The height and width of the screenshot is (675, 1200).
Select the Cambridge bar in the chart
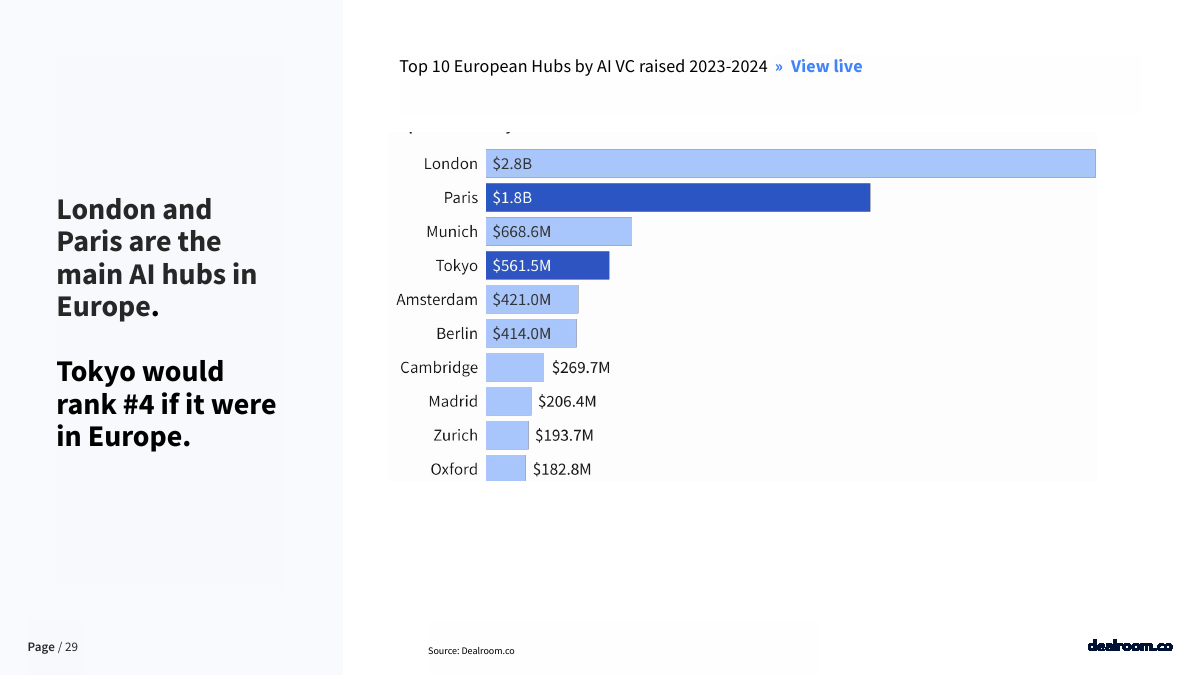515,368
